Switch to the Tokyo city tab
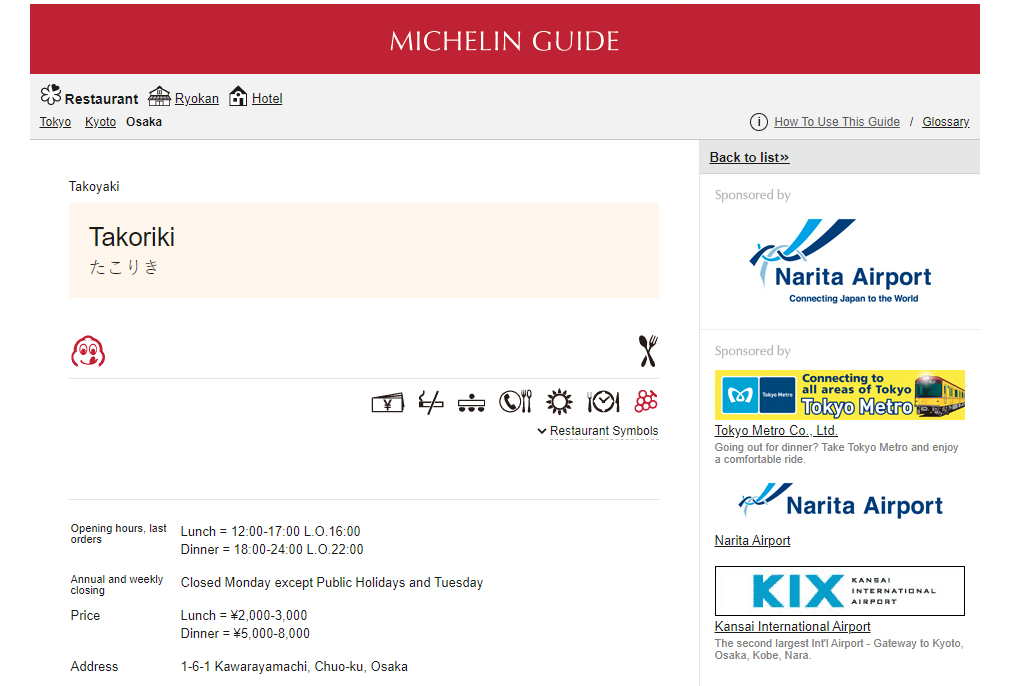Viewport: 1029px width, 686px height. pos(55,122)
